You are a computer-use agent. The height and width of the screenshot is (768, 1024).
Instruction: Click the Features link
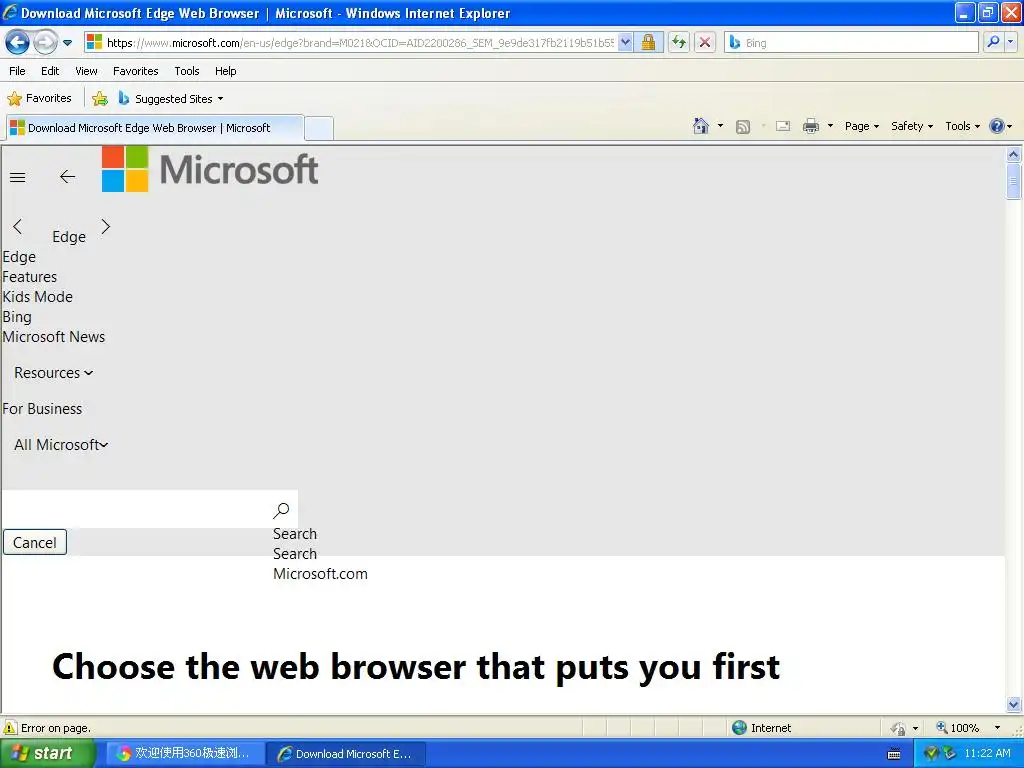click(x=29, y=277)
